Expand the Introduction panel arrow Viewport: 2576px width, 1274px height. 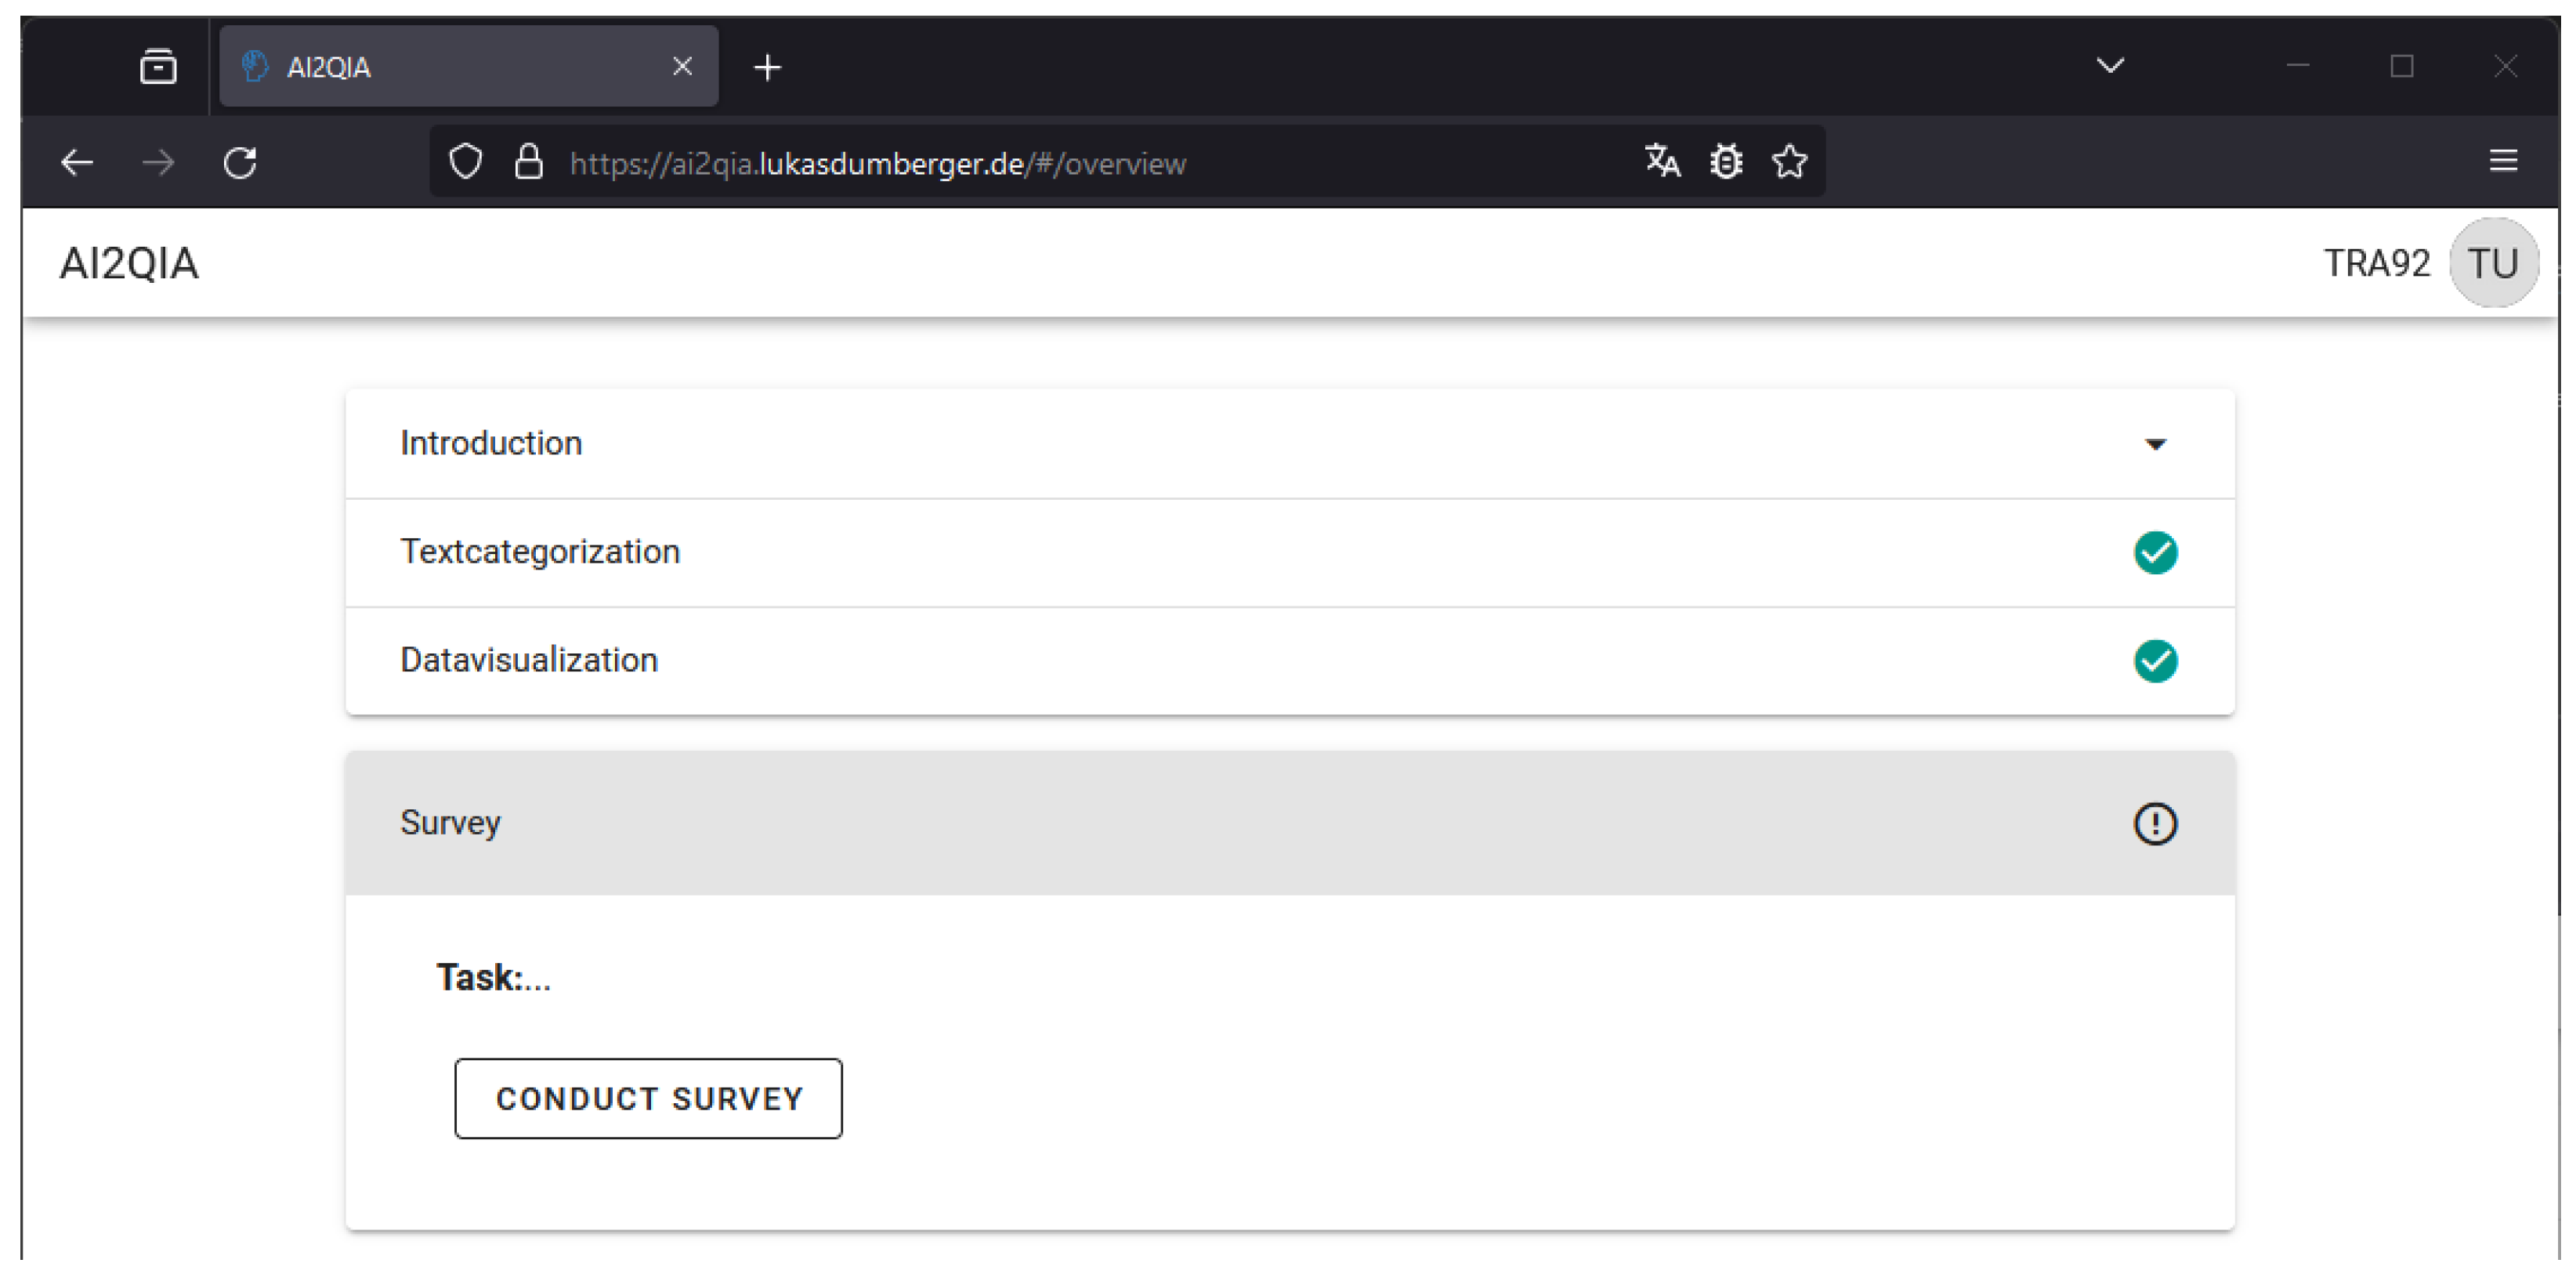point(2155,444)
